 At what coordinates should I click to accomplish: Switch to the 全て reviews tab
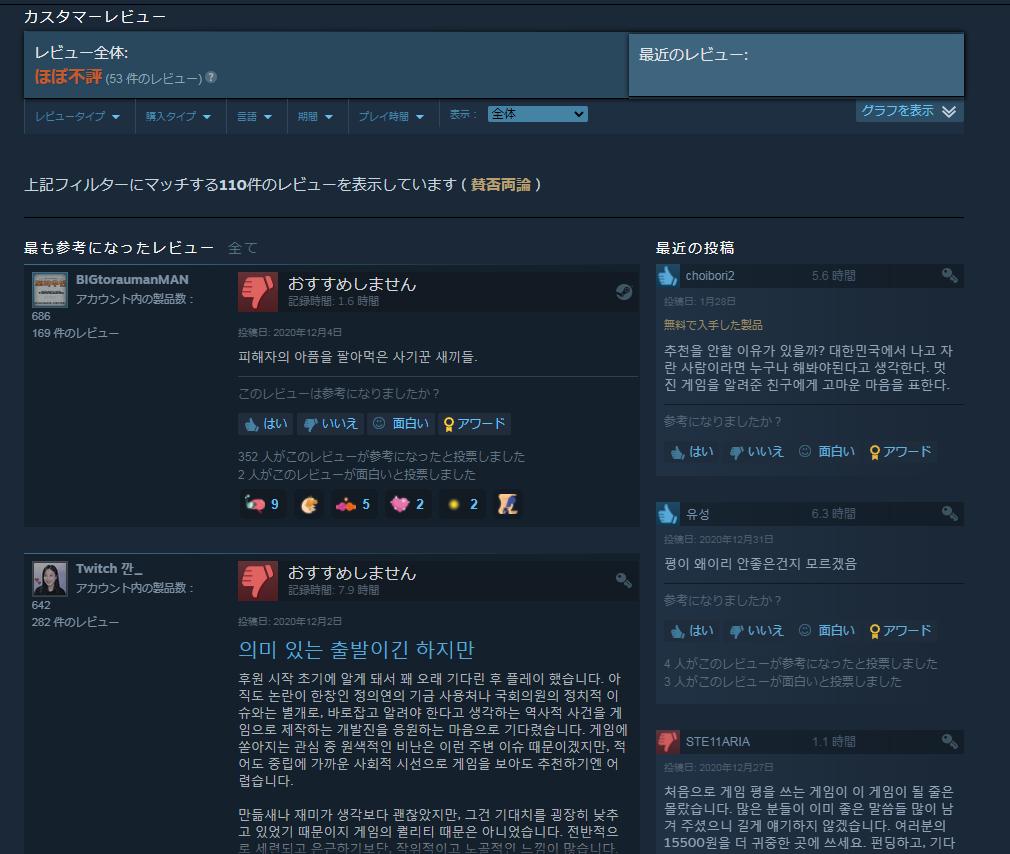(x=242, y=248)
